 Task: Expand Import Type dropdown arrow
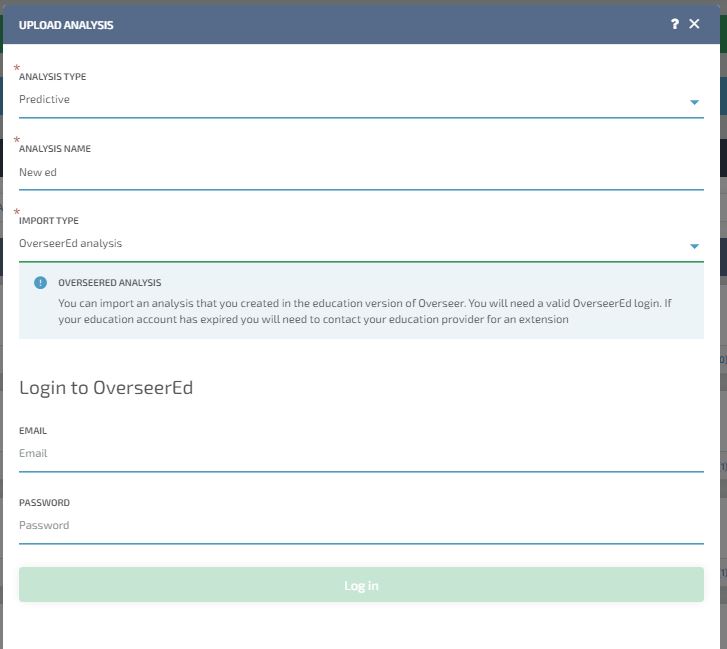(694, 246)
